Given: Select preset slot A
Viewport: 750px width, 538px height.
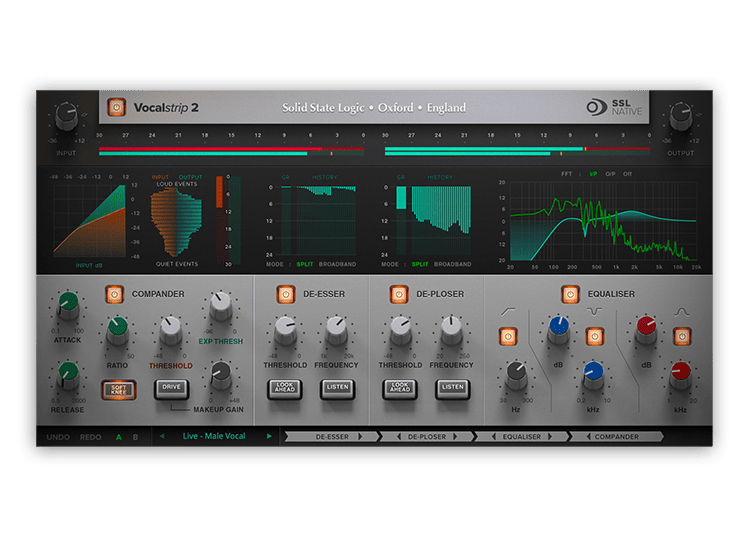Looking at the screenshot, I should click(119, 437).
